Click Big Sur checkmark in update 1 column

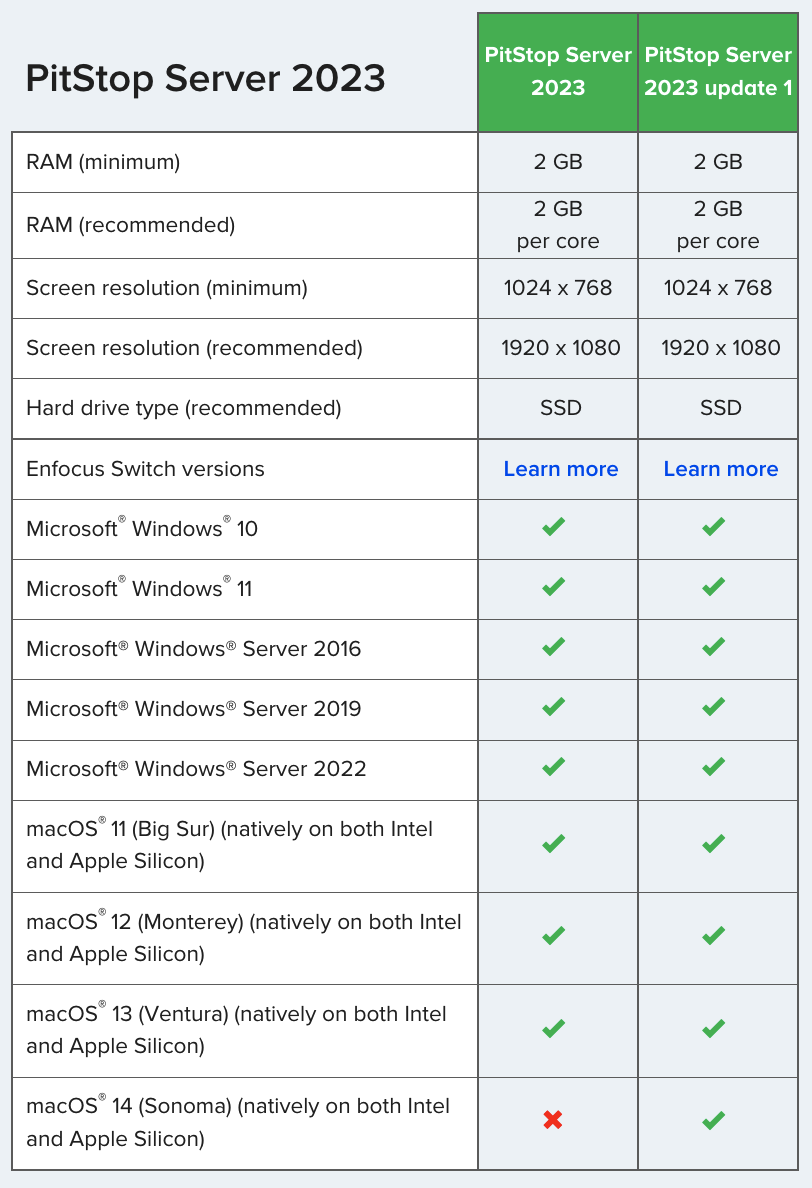714,843
